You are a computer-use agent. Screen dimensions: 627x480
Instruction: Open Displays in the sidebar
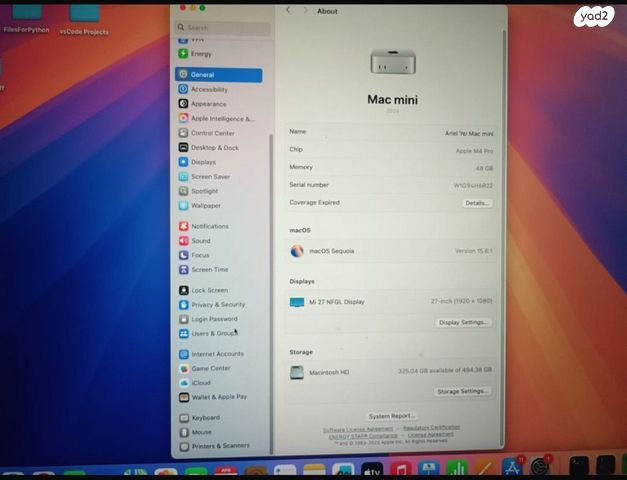198,162
